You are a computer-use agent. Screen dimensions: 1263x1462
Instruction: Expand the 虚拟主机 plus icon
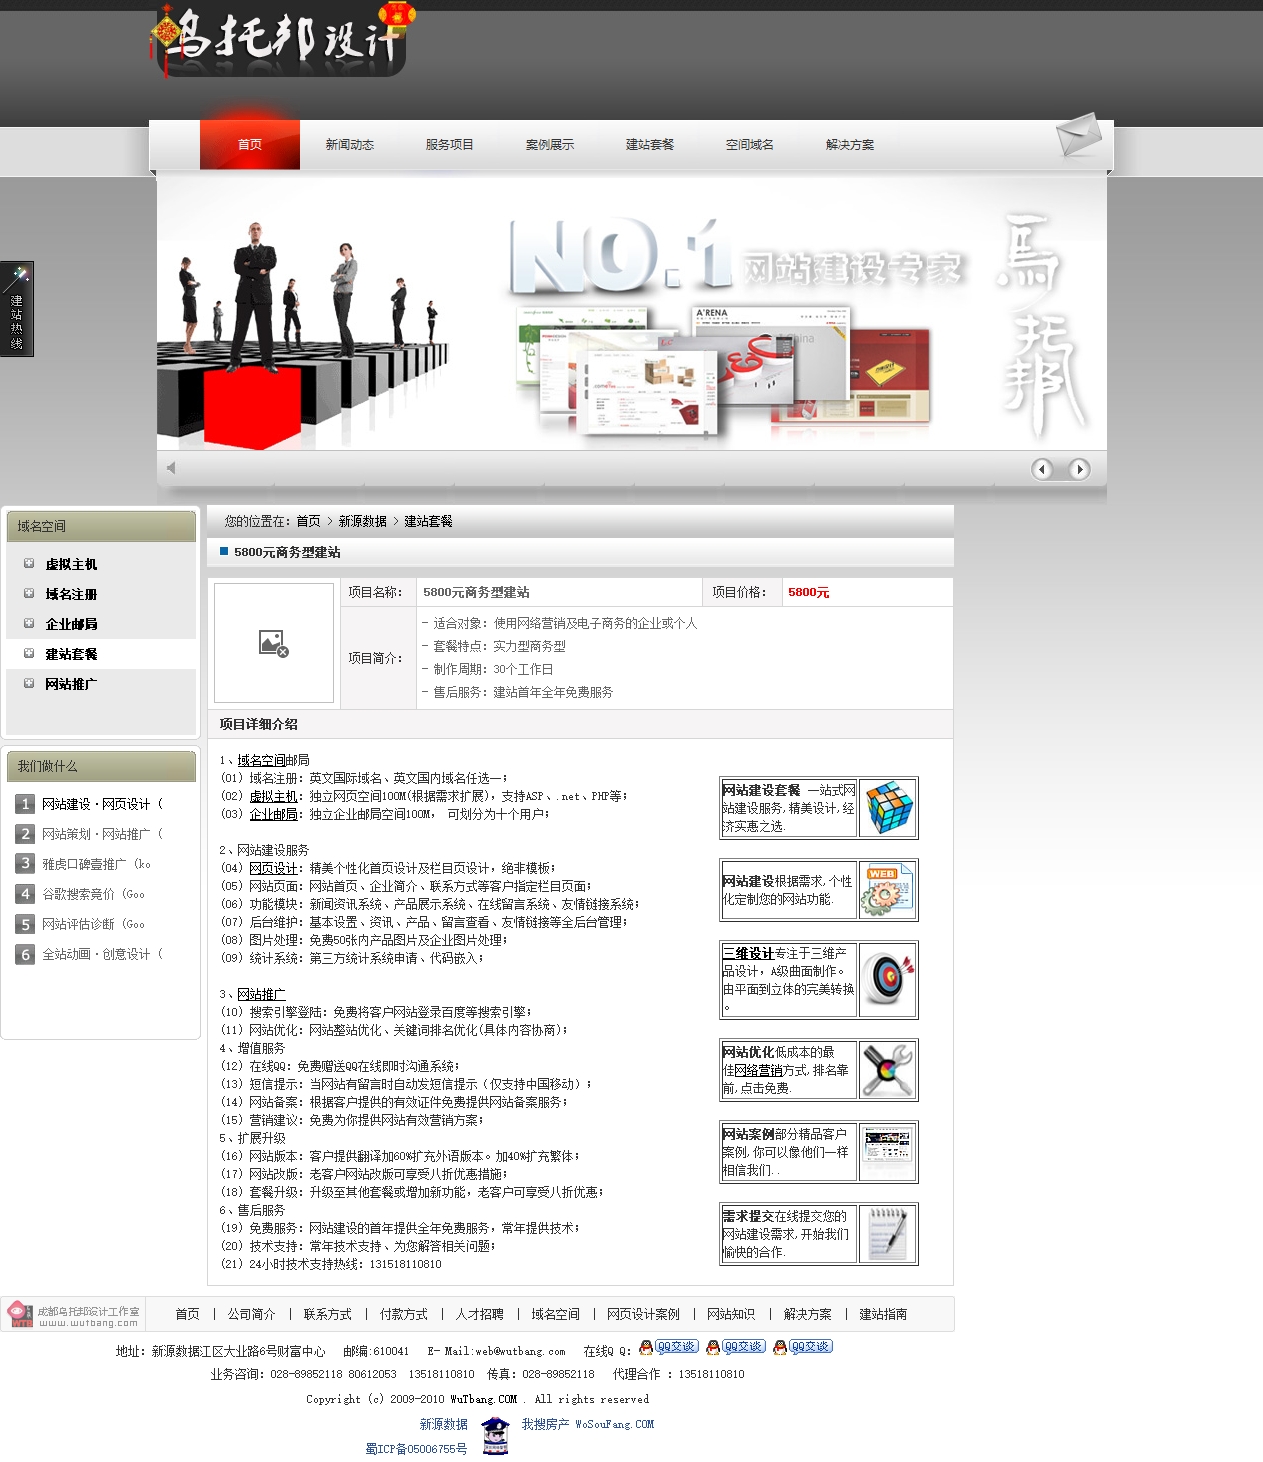pyautogui.click(x=29, y=563)
